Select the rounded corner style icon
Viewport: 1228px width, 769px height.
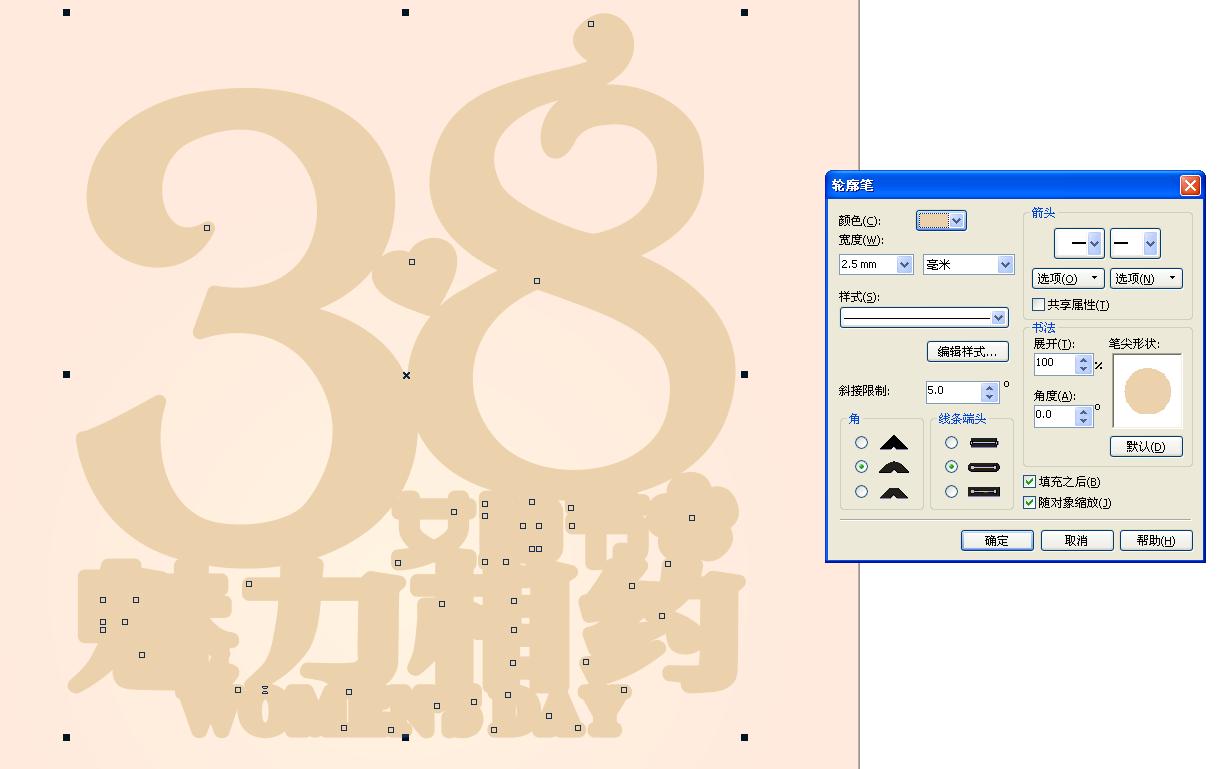click(x=862, y=466)
